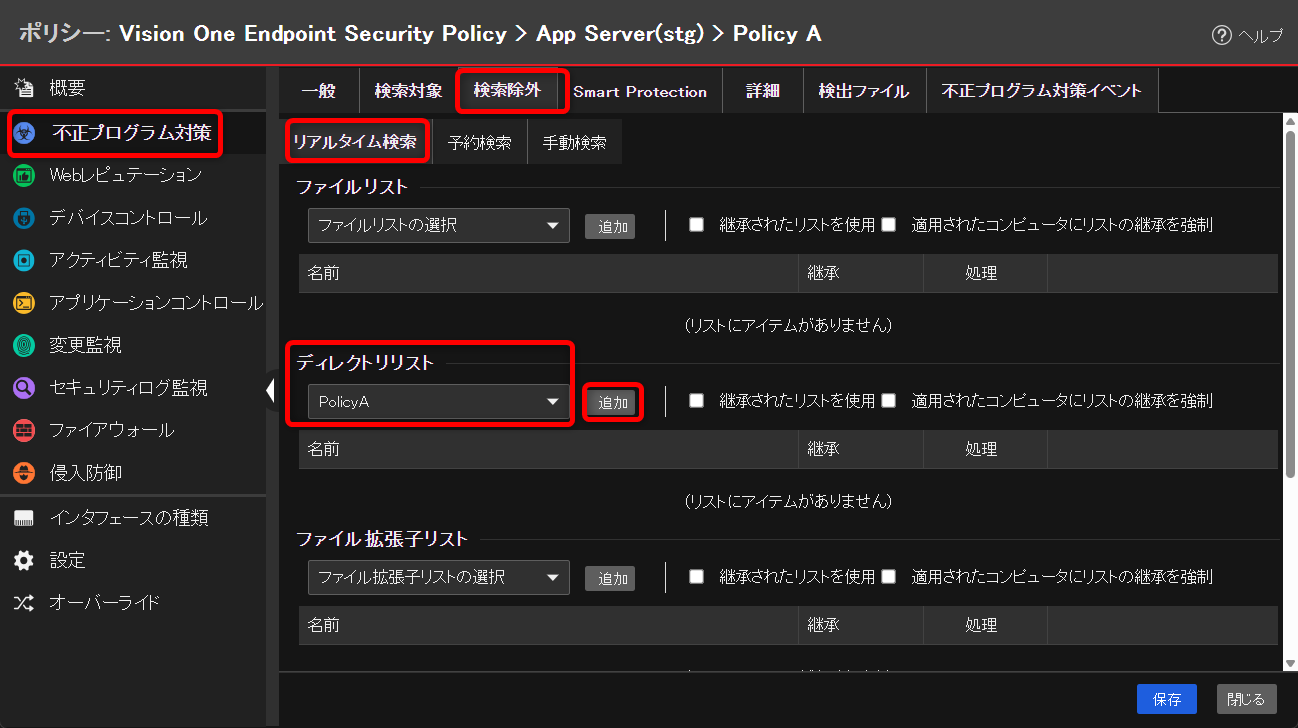Click 追加 next to ファイル拡張子リストの選択
Screen dimensions: 1298x728
610,579
